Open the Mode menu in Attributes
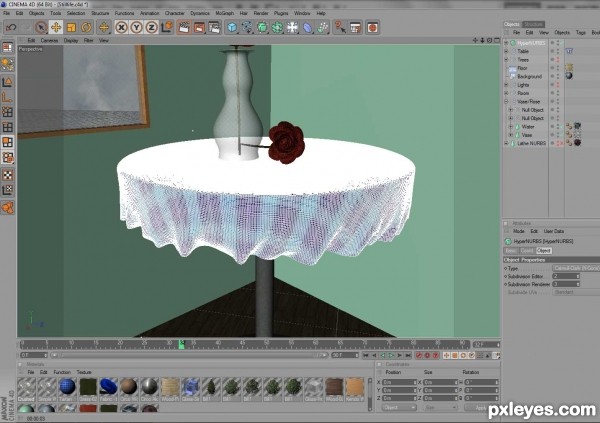This screenshot has height=423, width=600. (518, 231)
